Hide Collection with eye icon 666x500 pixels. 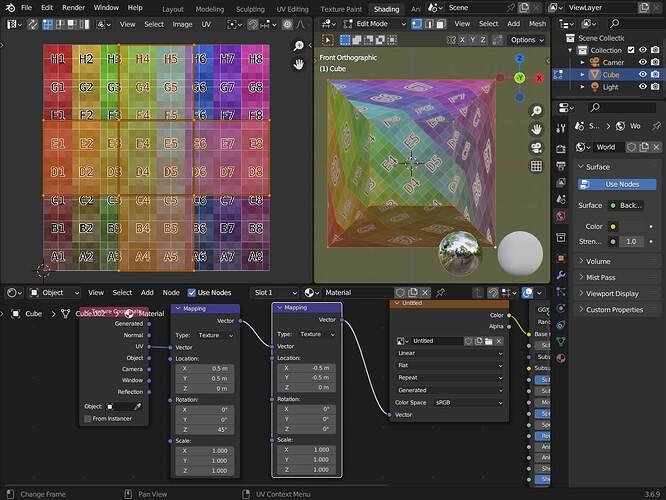643,50
